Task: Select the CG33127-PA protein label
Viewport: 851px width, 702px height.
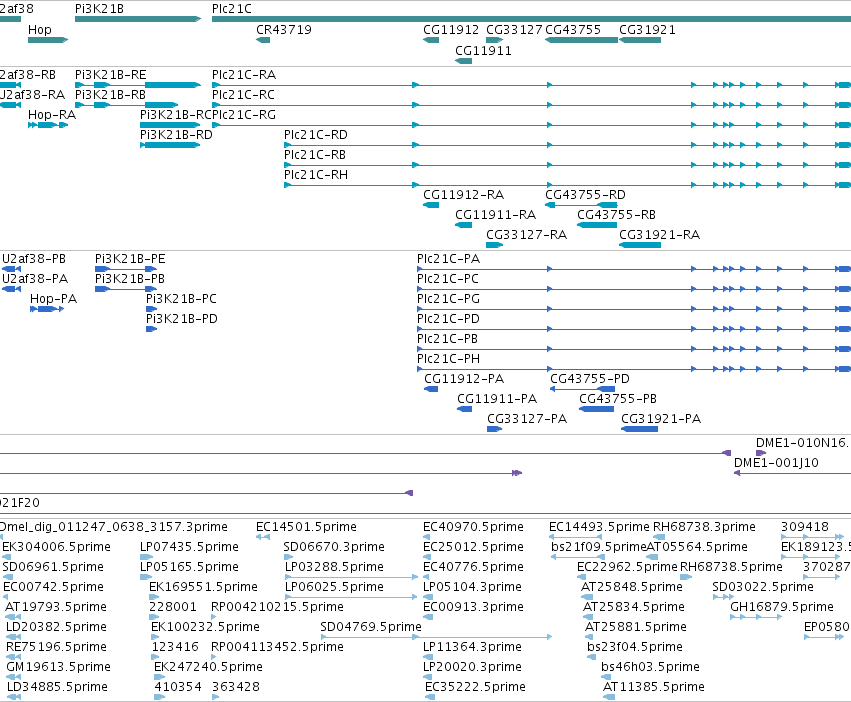Action: click(x=527, y=419)
